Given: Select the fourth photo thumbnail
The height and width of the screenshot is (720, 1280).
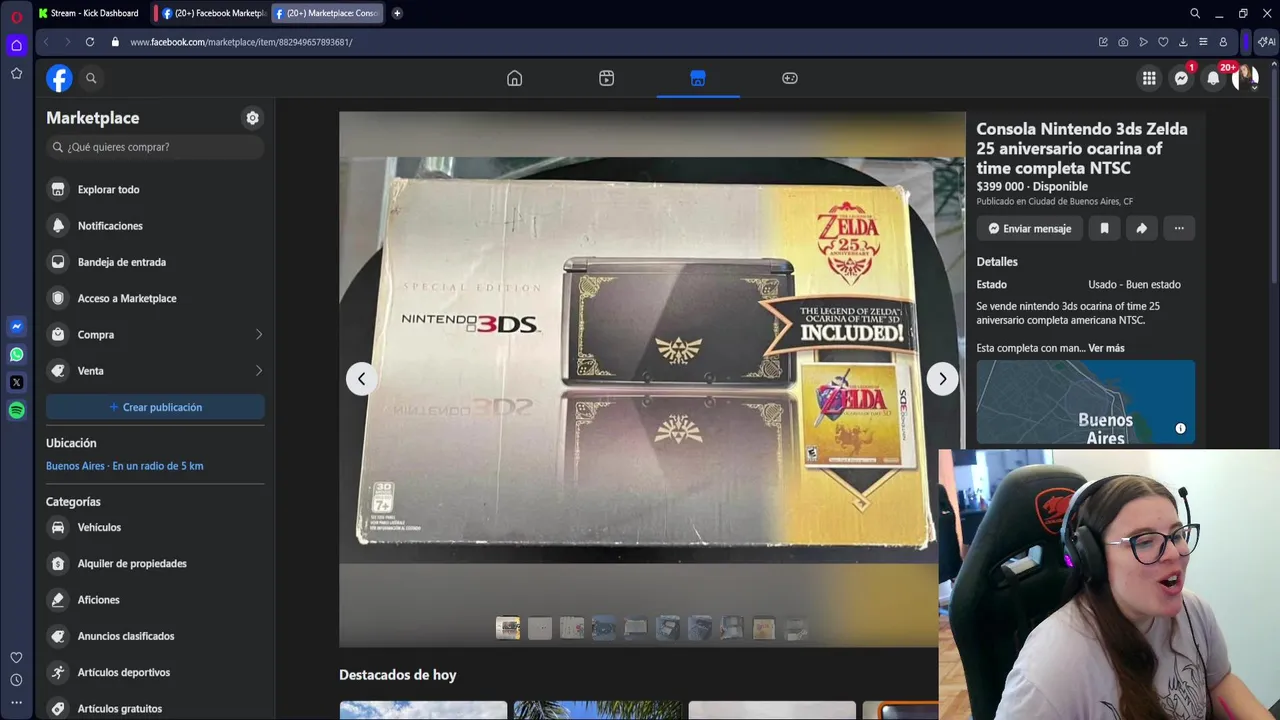Looking at the screenshot, I should point(604,628).
